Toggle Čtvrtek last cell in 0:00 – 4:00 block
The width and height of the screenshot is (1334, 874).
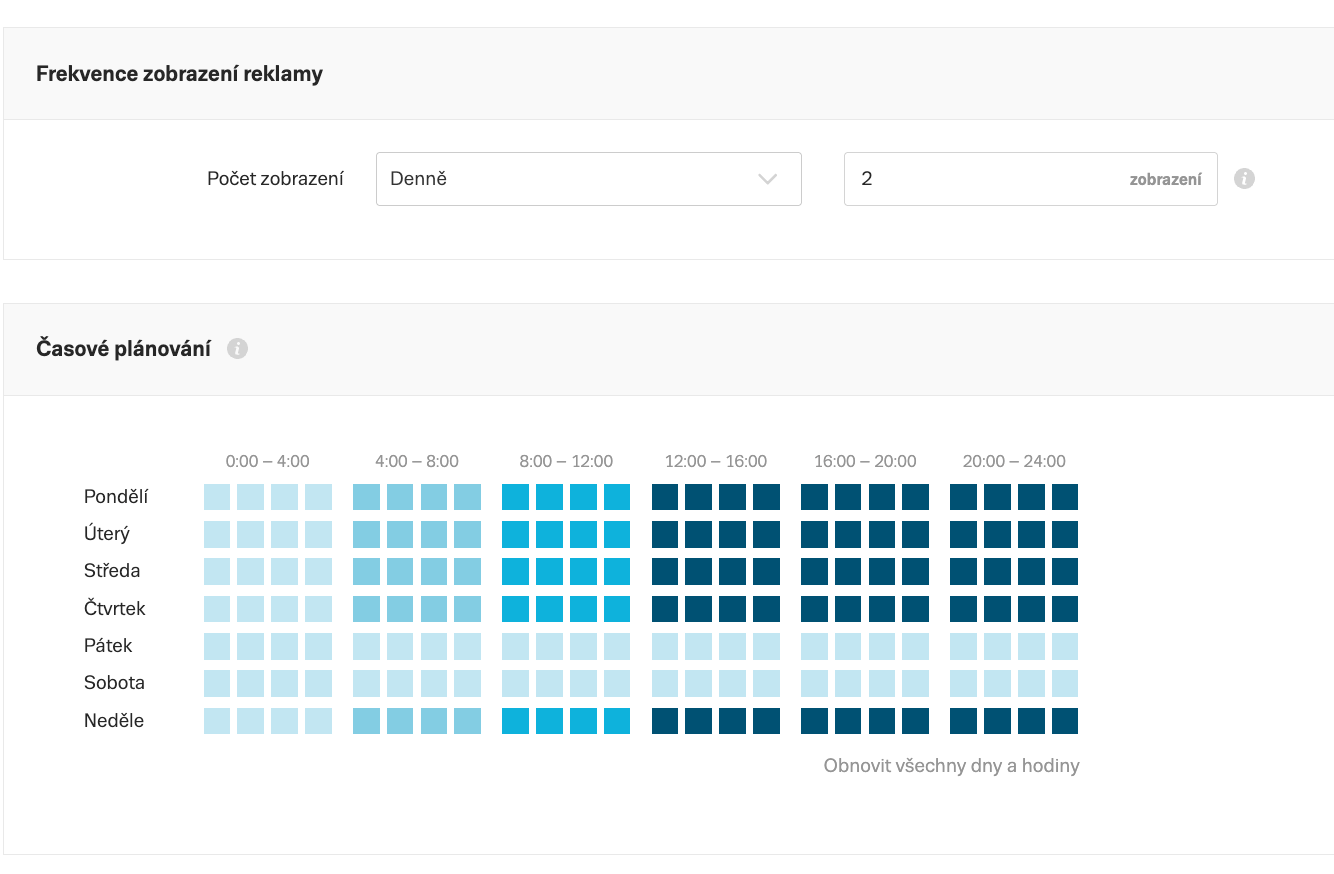(318, 609)
